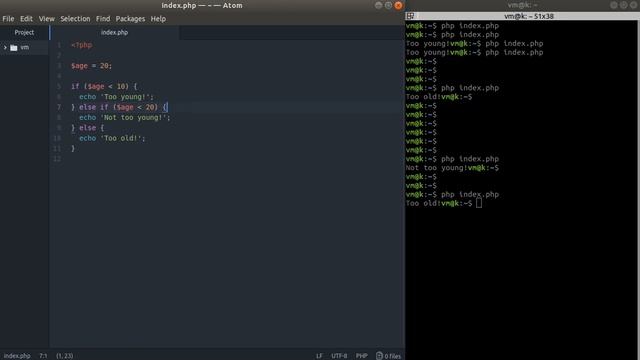Screen dimensions: 640x360
Task: Minimize the Atom window
Action: [x=378, y=5]
